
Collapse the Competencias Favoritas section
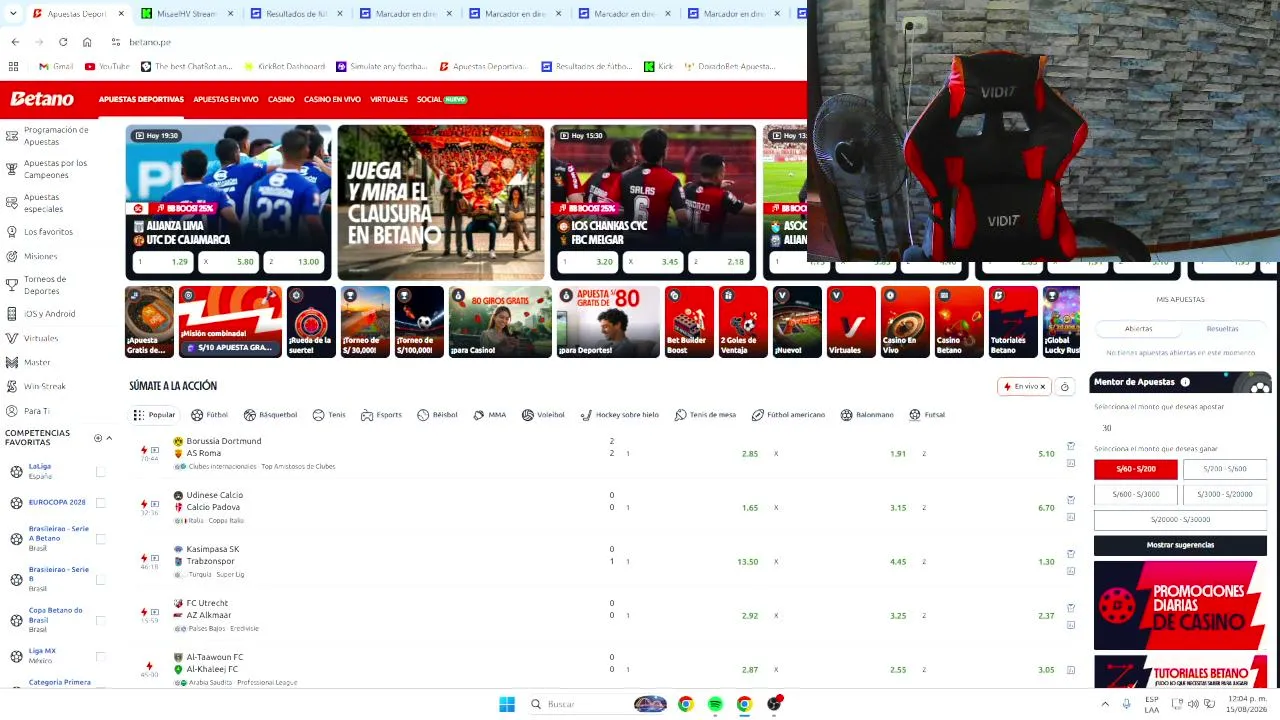(x=109, y=438)
